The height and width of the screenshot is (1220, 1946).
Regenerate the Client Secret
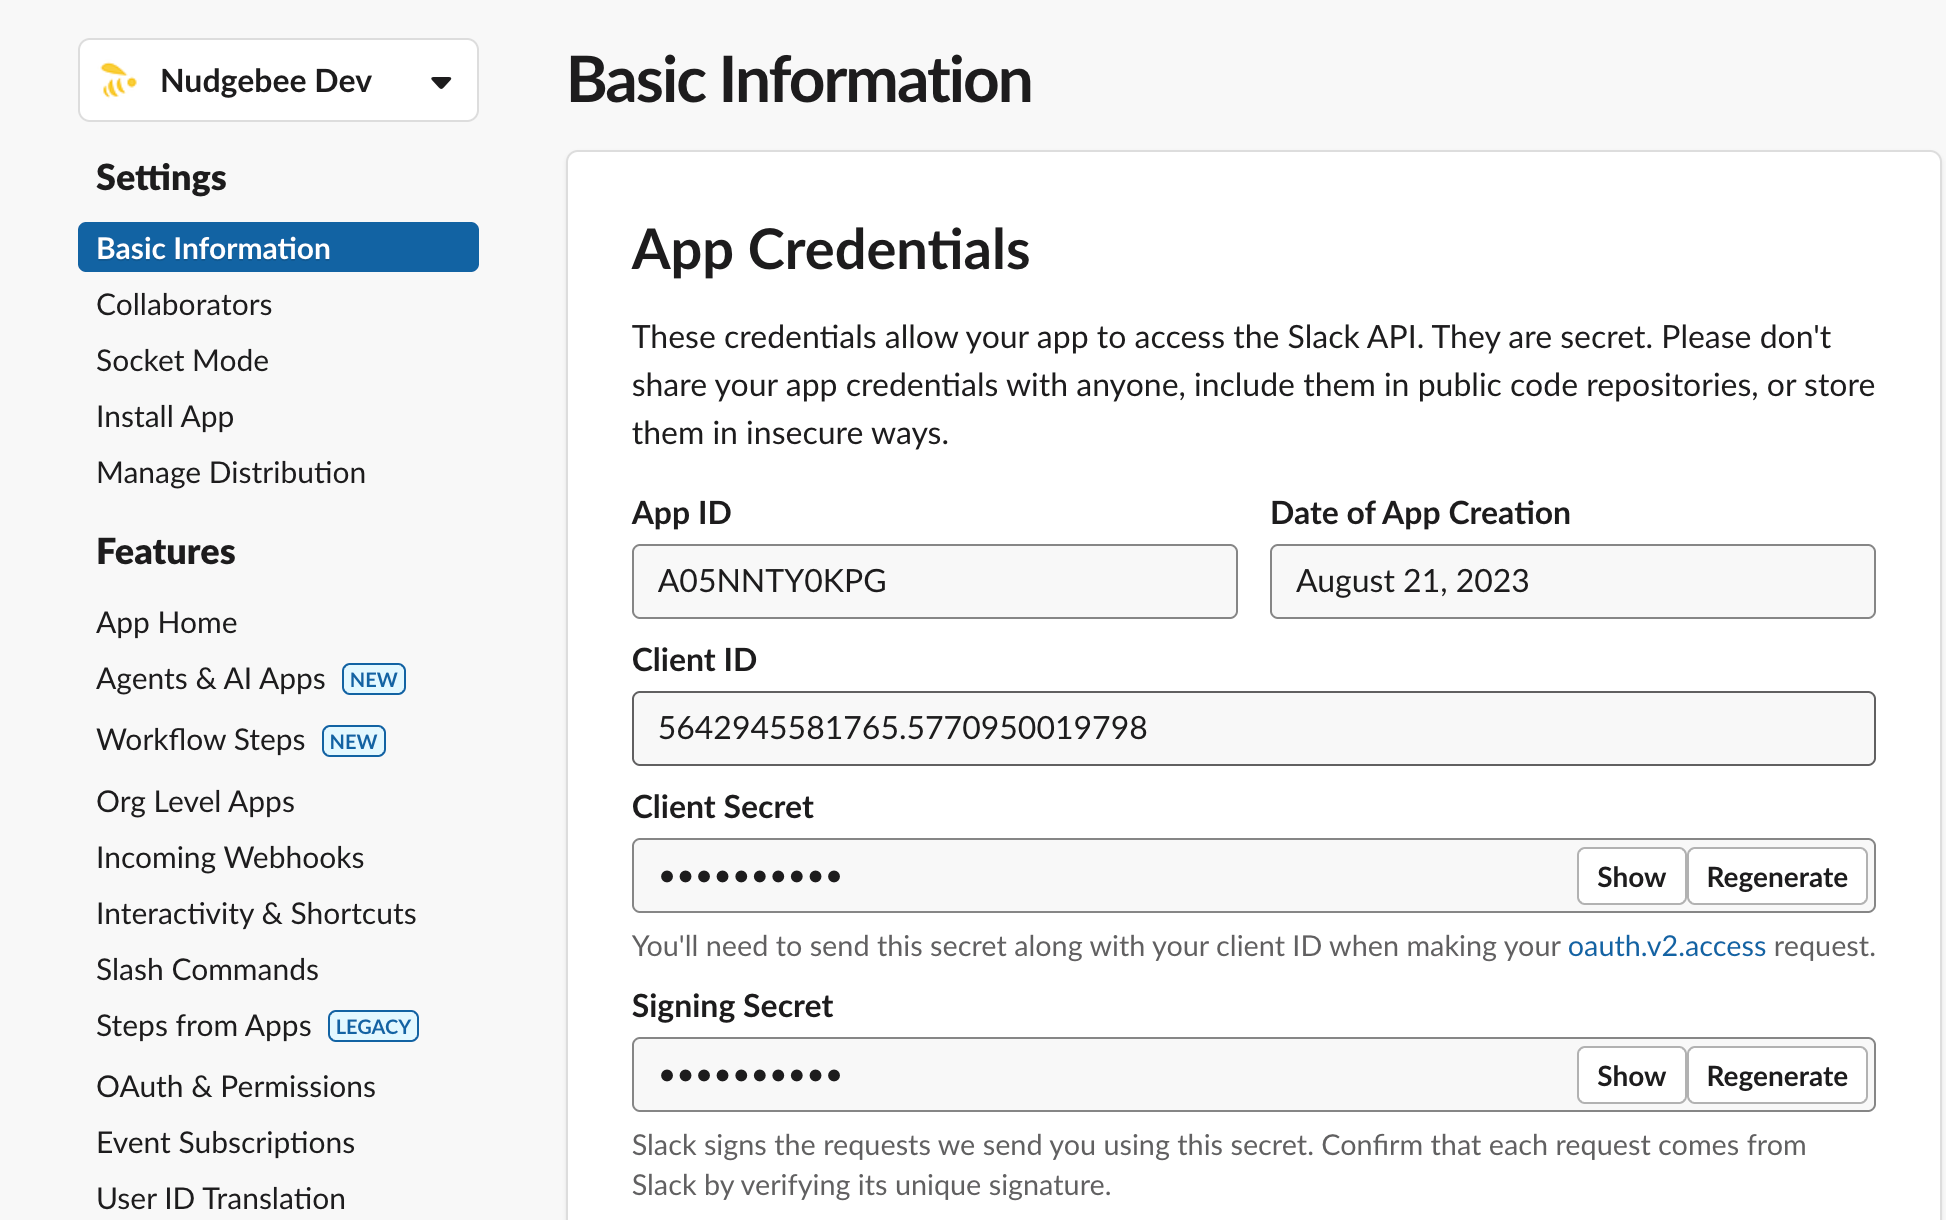(x=1776, y=877)
